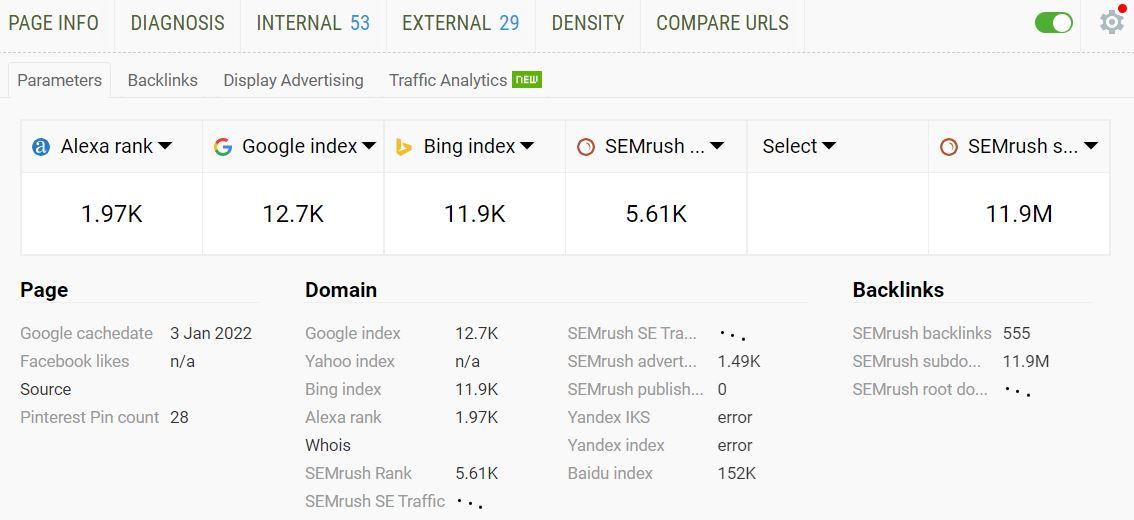Click the Whois link under Domain
The height and width of the screenshot is (520, 1134).
coord(328,446)
